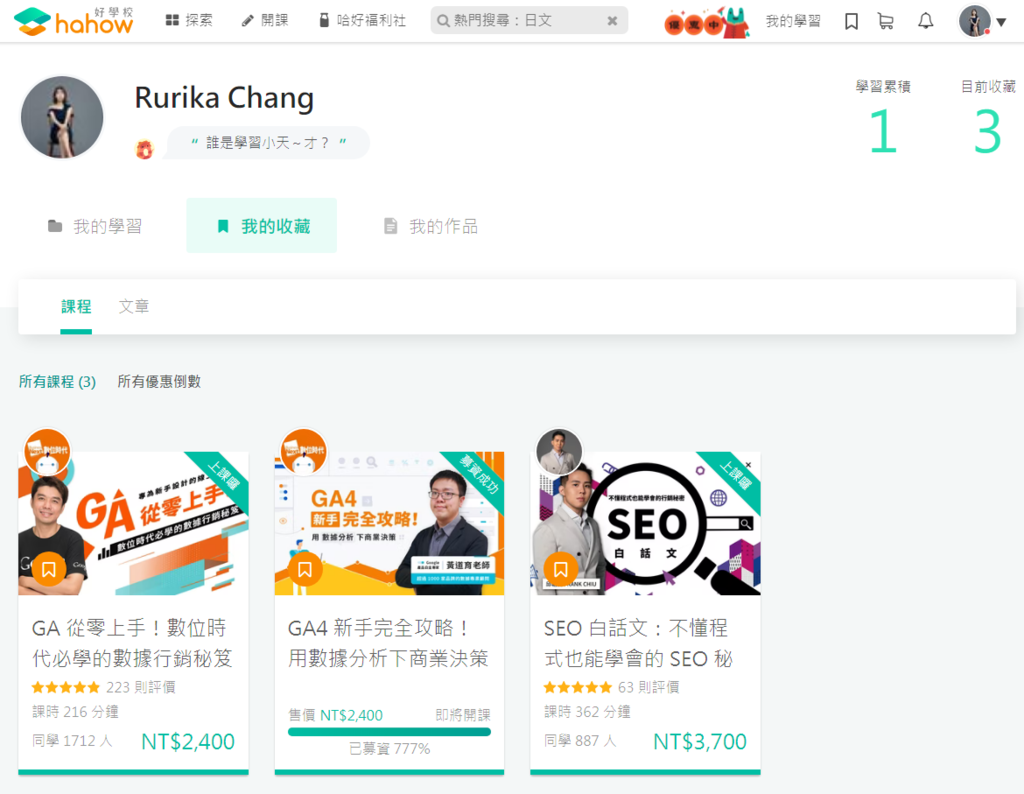The height and width of the screenshot is (794, 1024).
Task: Switch to the 文章 tab
Action: coord(134,306)
